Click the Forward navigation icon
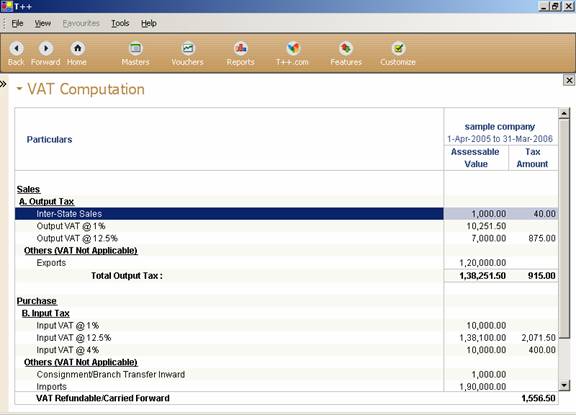The width and height of the screenshot is (576, 415). pyautogui.click(x=46, y=48)
